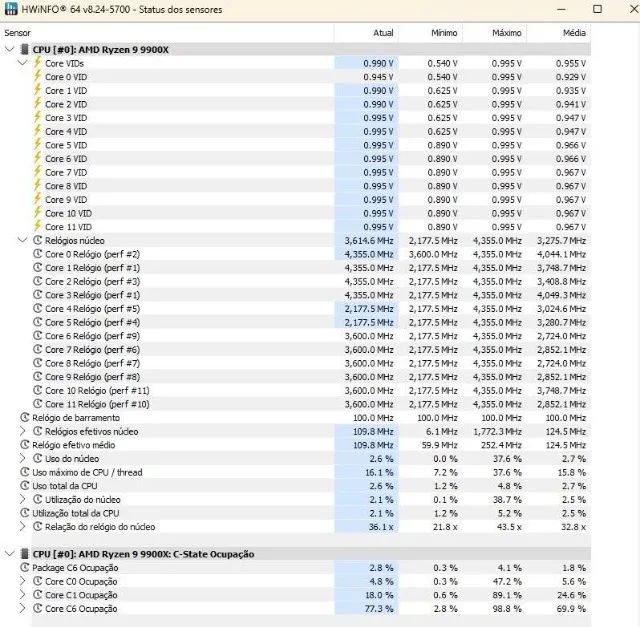
Task: Click the clock icon beside Relógio de barramento
Action: [24, 418]
